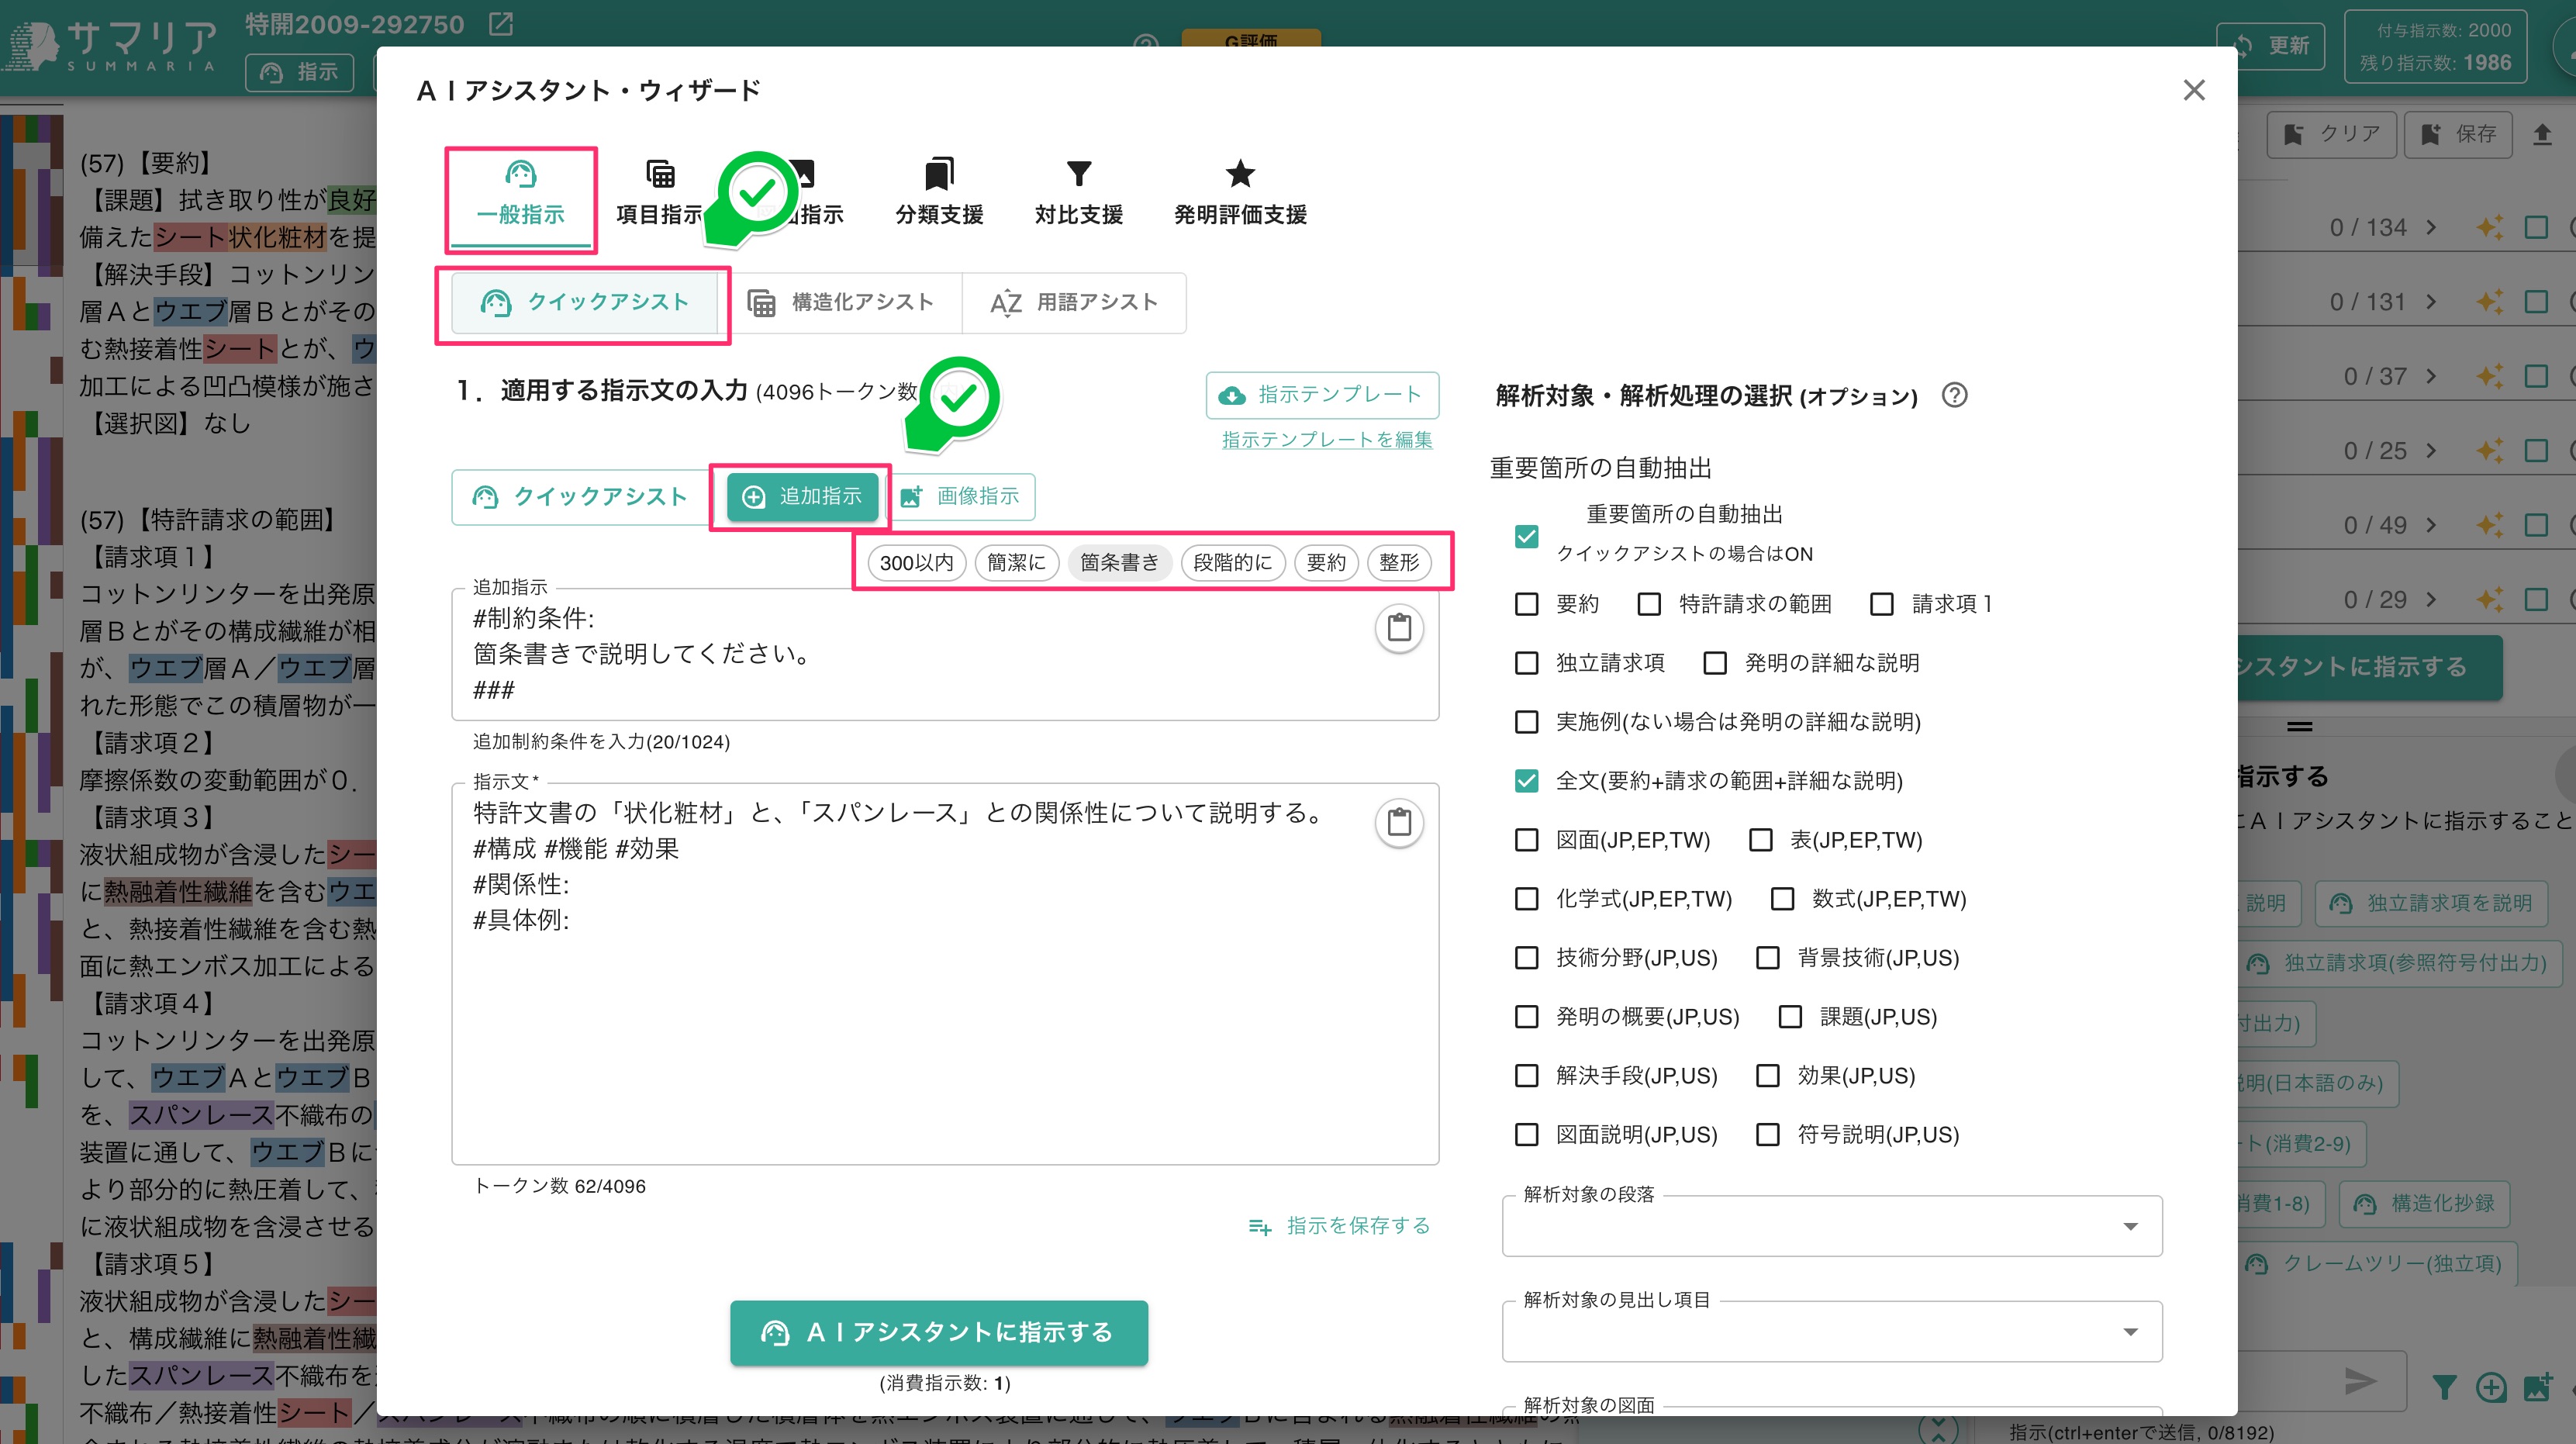Close the AI assistant wizard dialog
2576x1444 pixels.
[x=2194, y=90]
